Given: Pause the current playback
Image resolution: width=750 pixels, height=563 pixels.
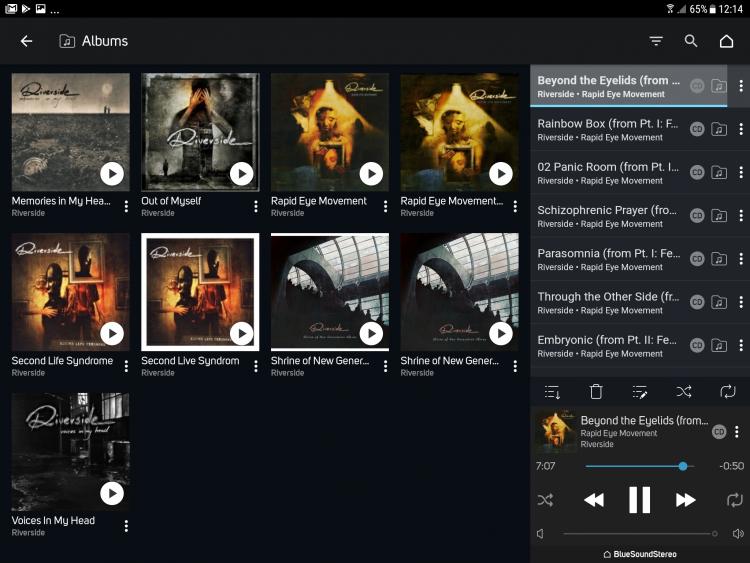Looking at the screenshot, I should coord(640,500).
